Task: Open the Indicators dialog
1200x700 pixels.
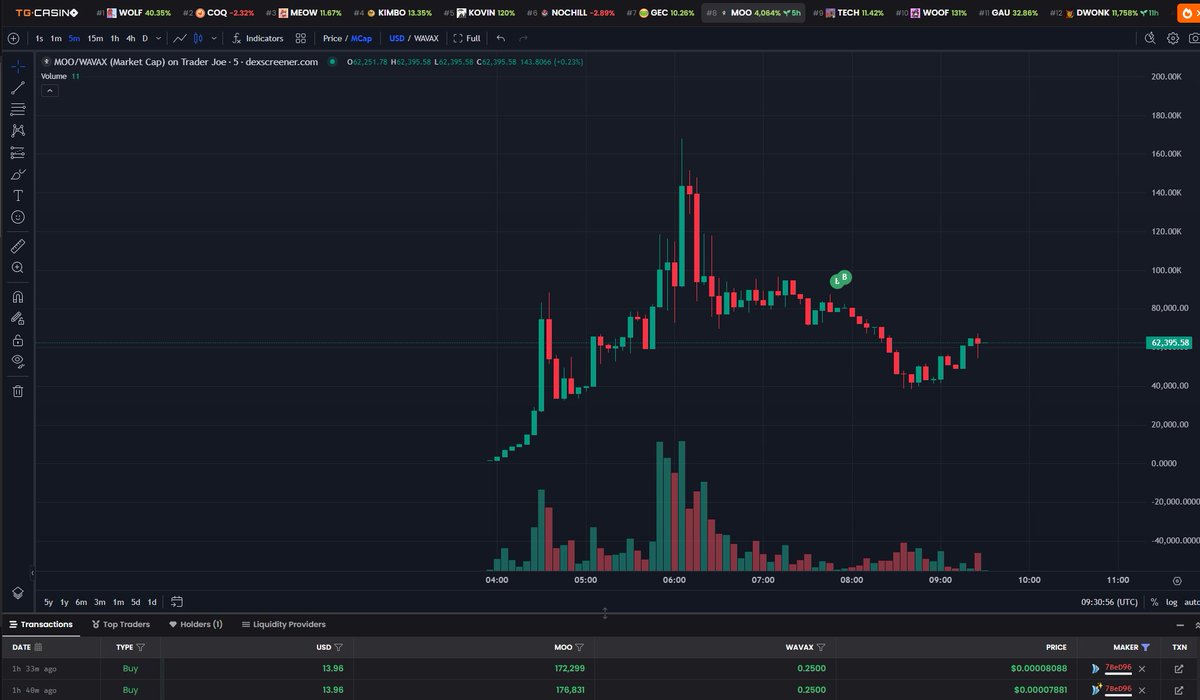Action: tap(258, 38)
